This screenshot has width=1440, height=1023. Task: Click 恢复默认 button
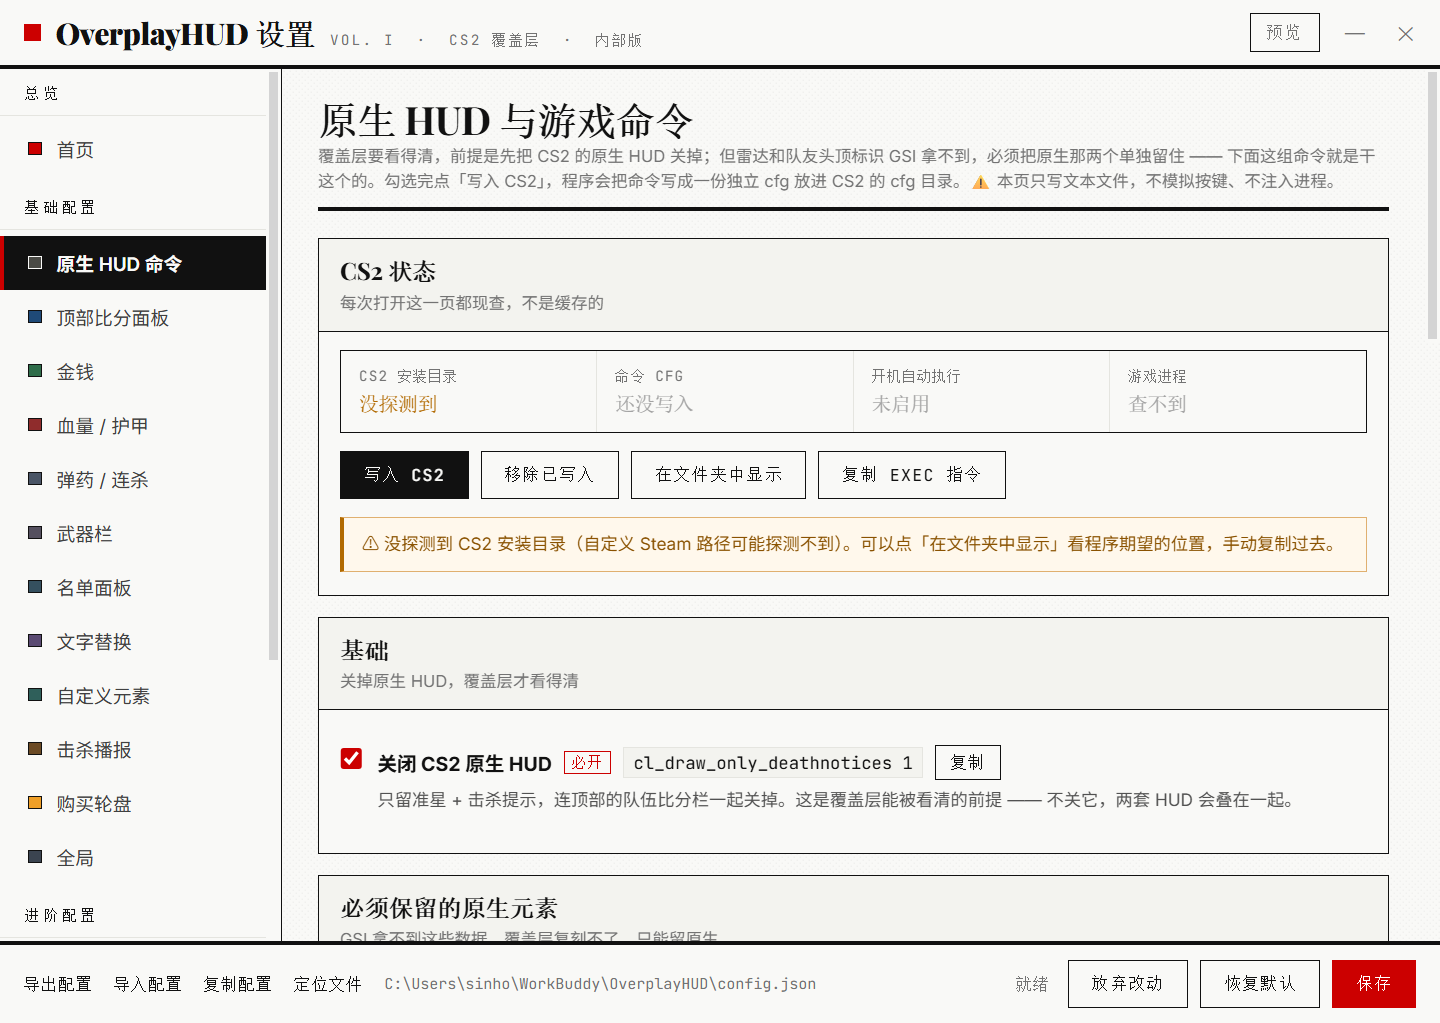pos(1260,984)
